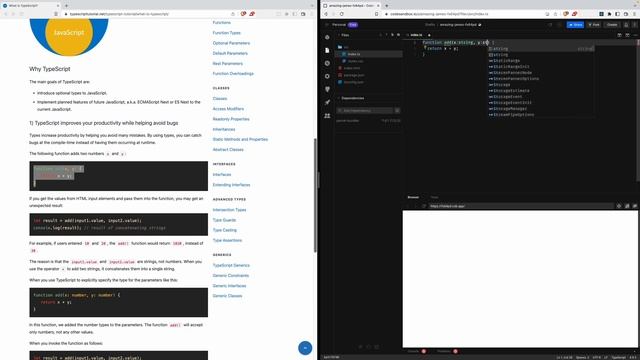Select index.html in the file tree
The width and height of the screenshot is (640, 360).
click(369, 68)
